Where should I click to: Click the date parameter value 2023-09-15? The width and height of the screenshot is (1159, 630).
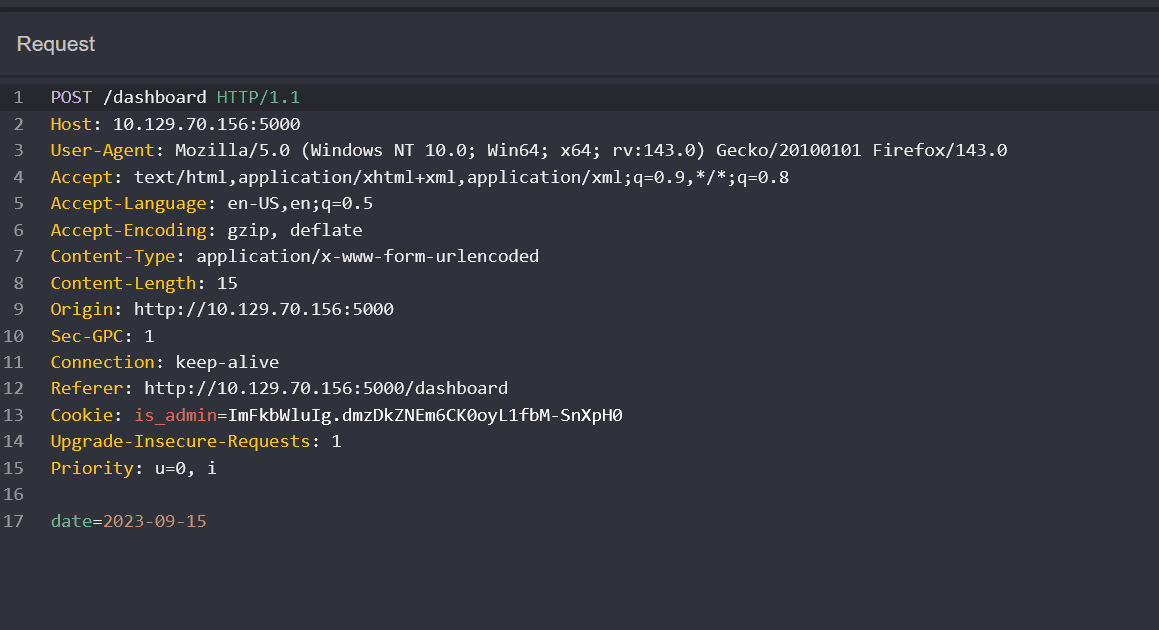click(x=154, y=521)
